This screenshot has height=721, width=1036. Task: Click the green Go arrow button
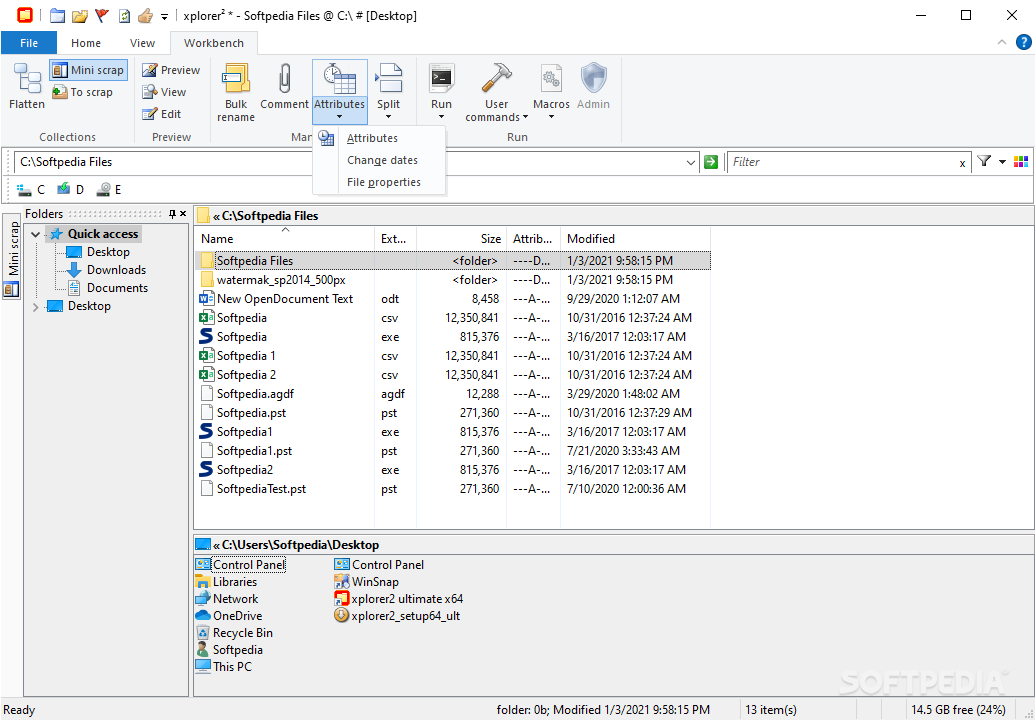click(711, 162)
